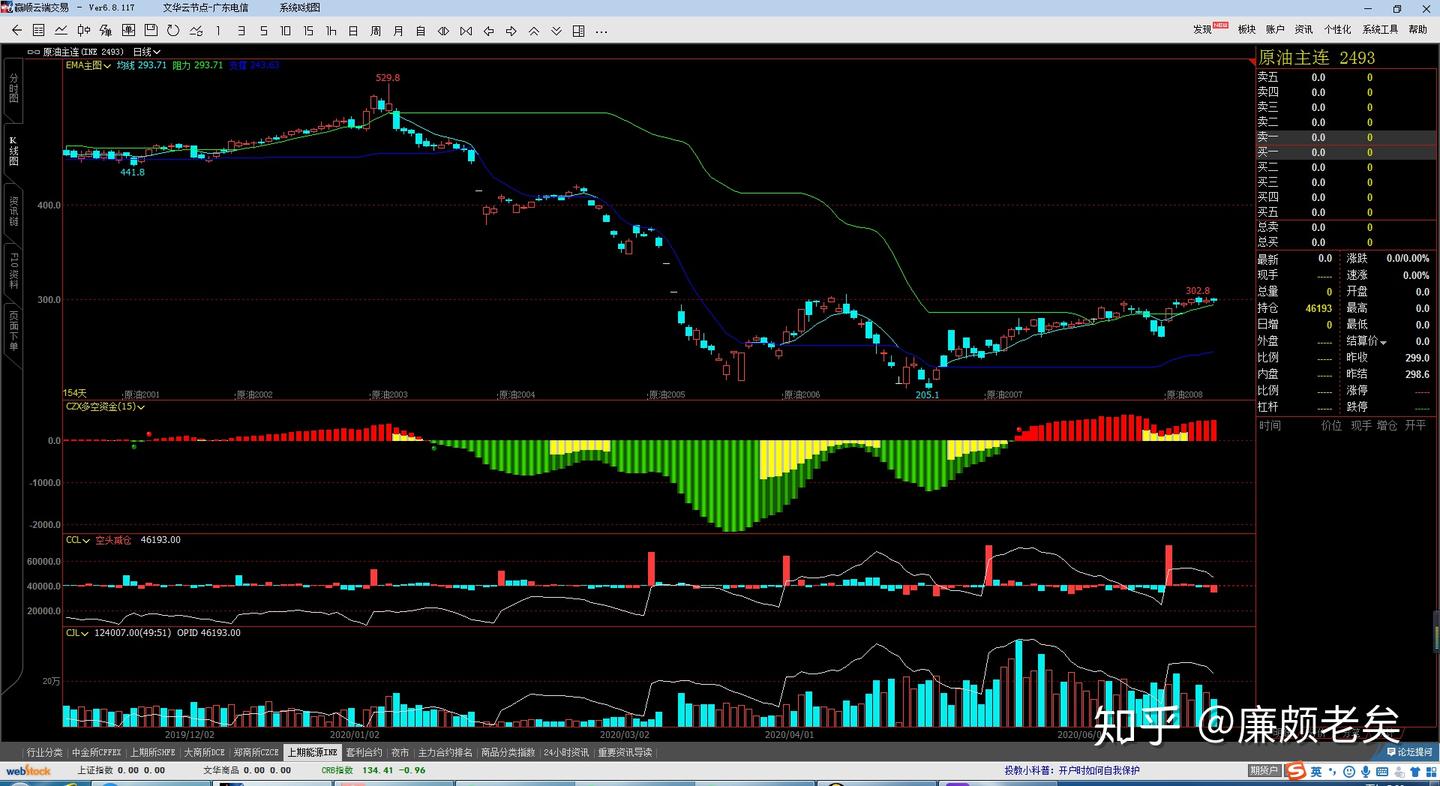This screenshot has height=786, width=1440.
Task: Open the toolbar more options ellipsis
Action: 601,31
